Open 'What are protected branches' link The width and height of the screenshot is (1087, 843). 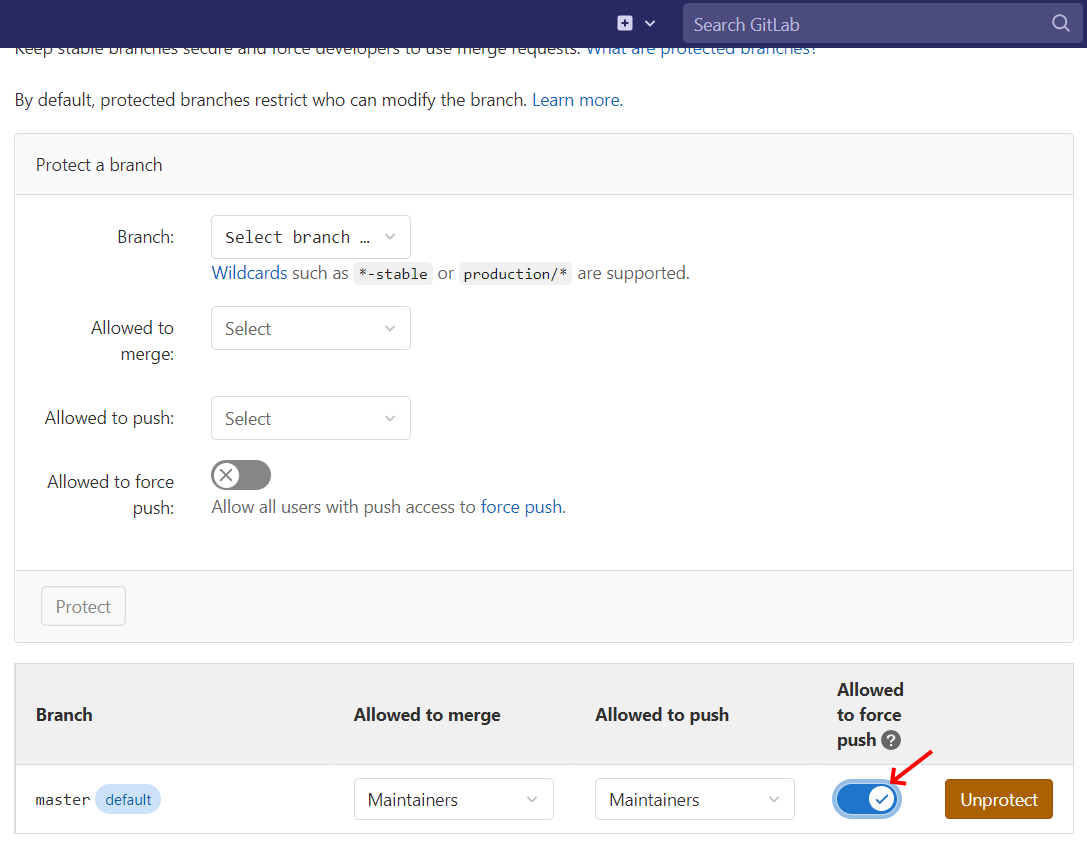(700, 49)
